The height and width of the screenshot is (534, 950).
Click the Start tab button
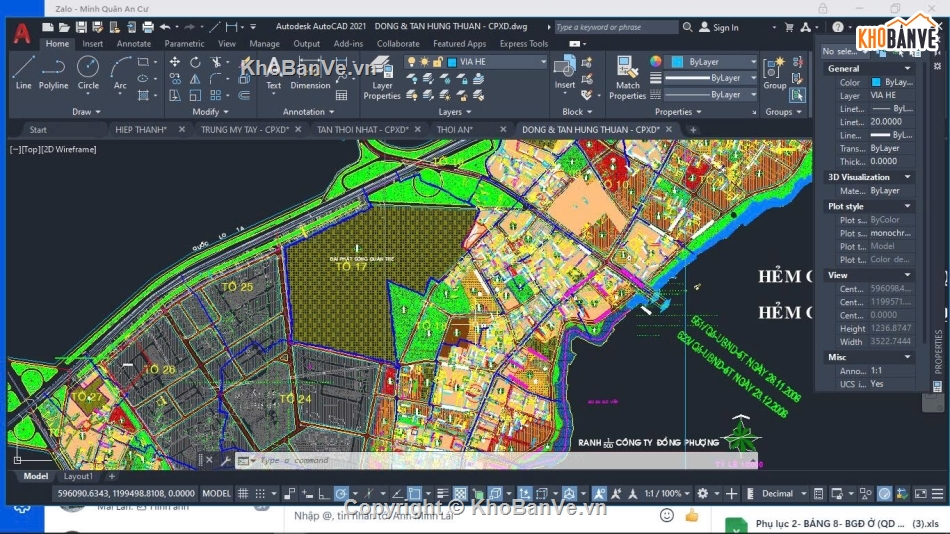pyautogui.click(x=38, y=130)
